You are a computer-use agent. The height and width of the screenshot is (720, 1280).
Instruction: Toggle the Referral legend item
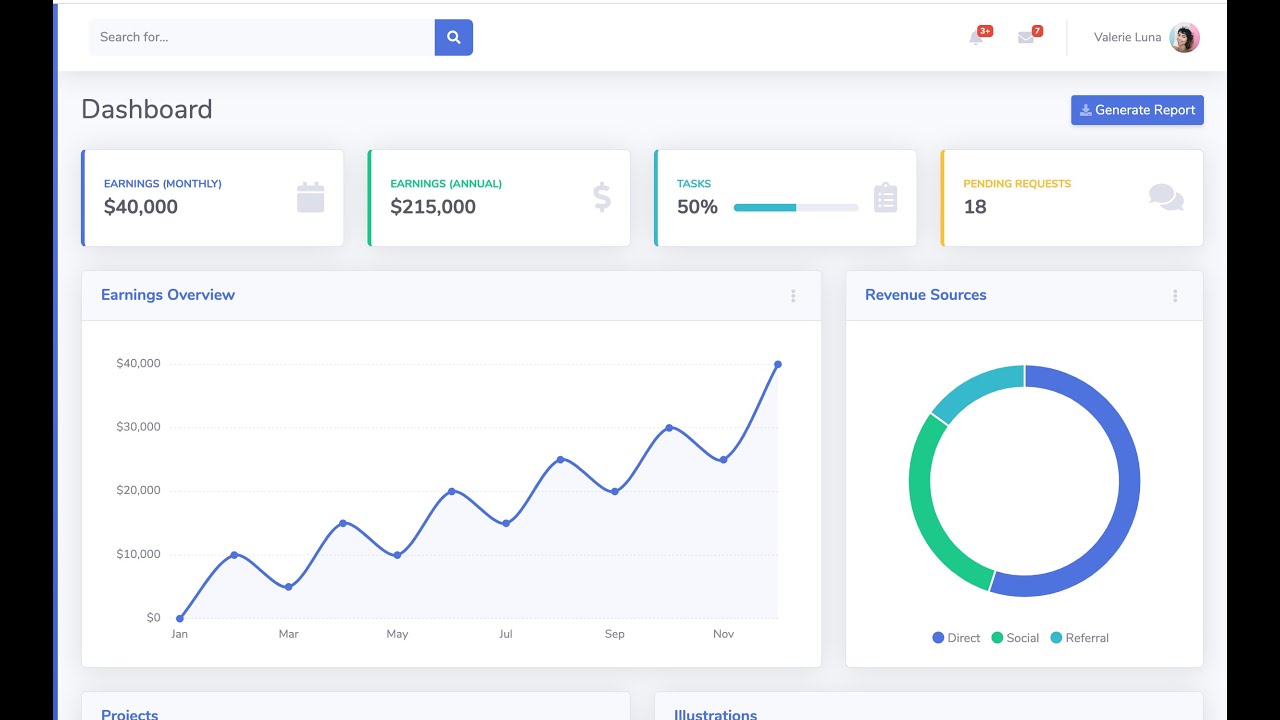pos(1079,638)
